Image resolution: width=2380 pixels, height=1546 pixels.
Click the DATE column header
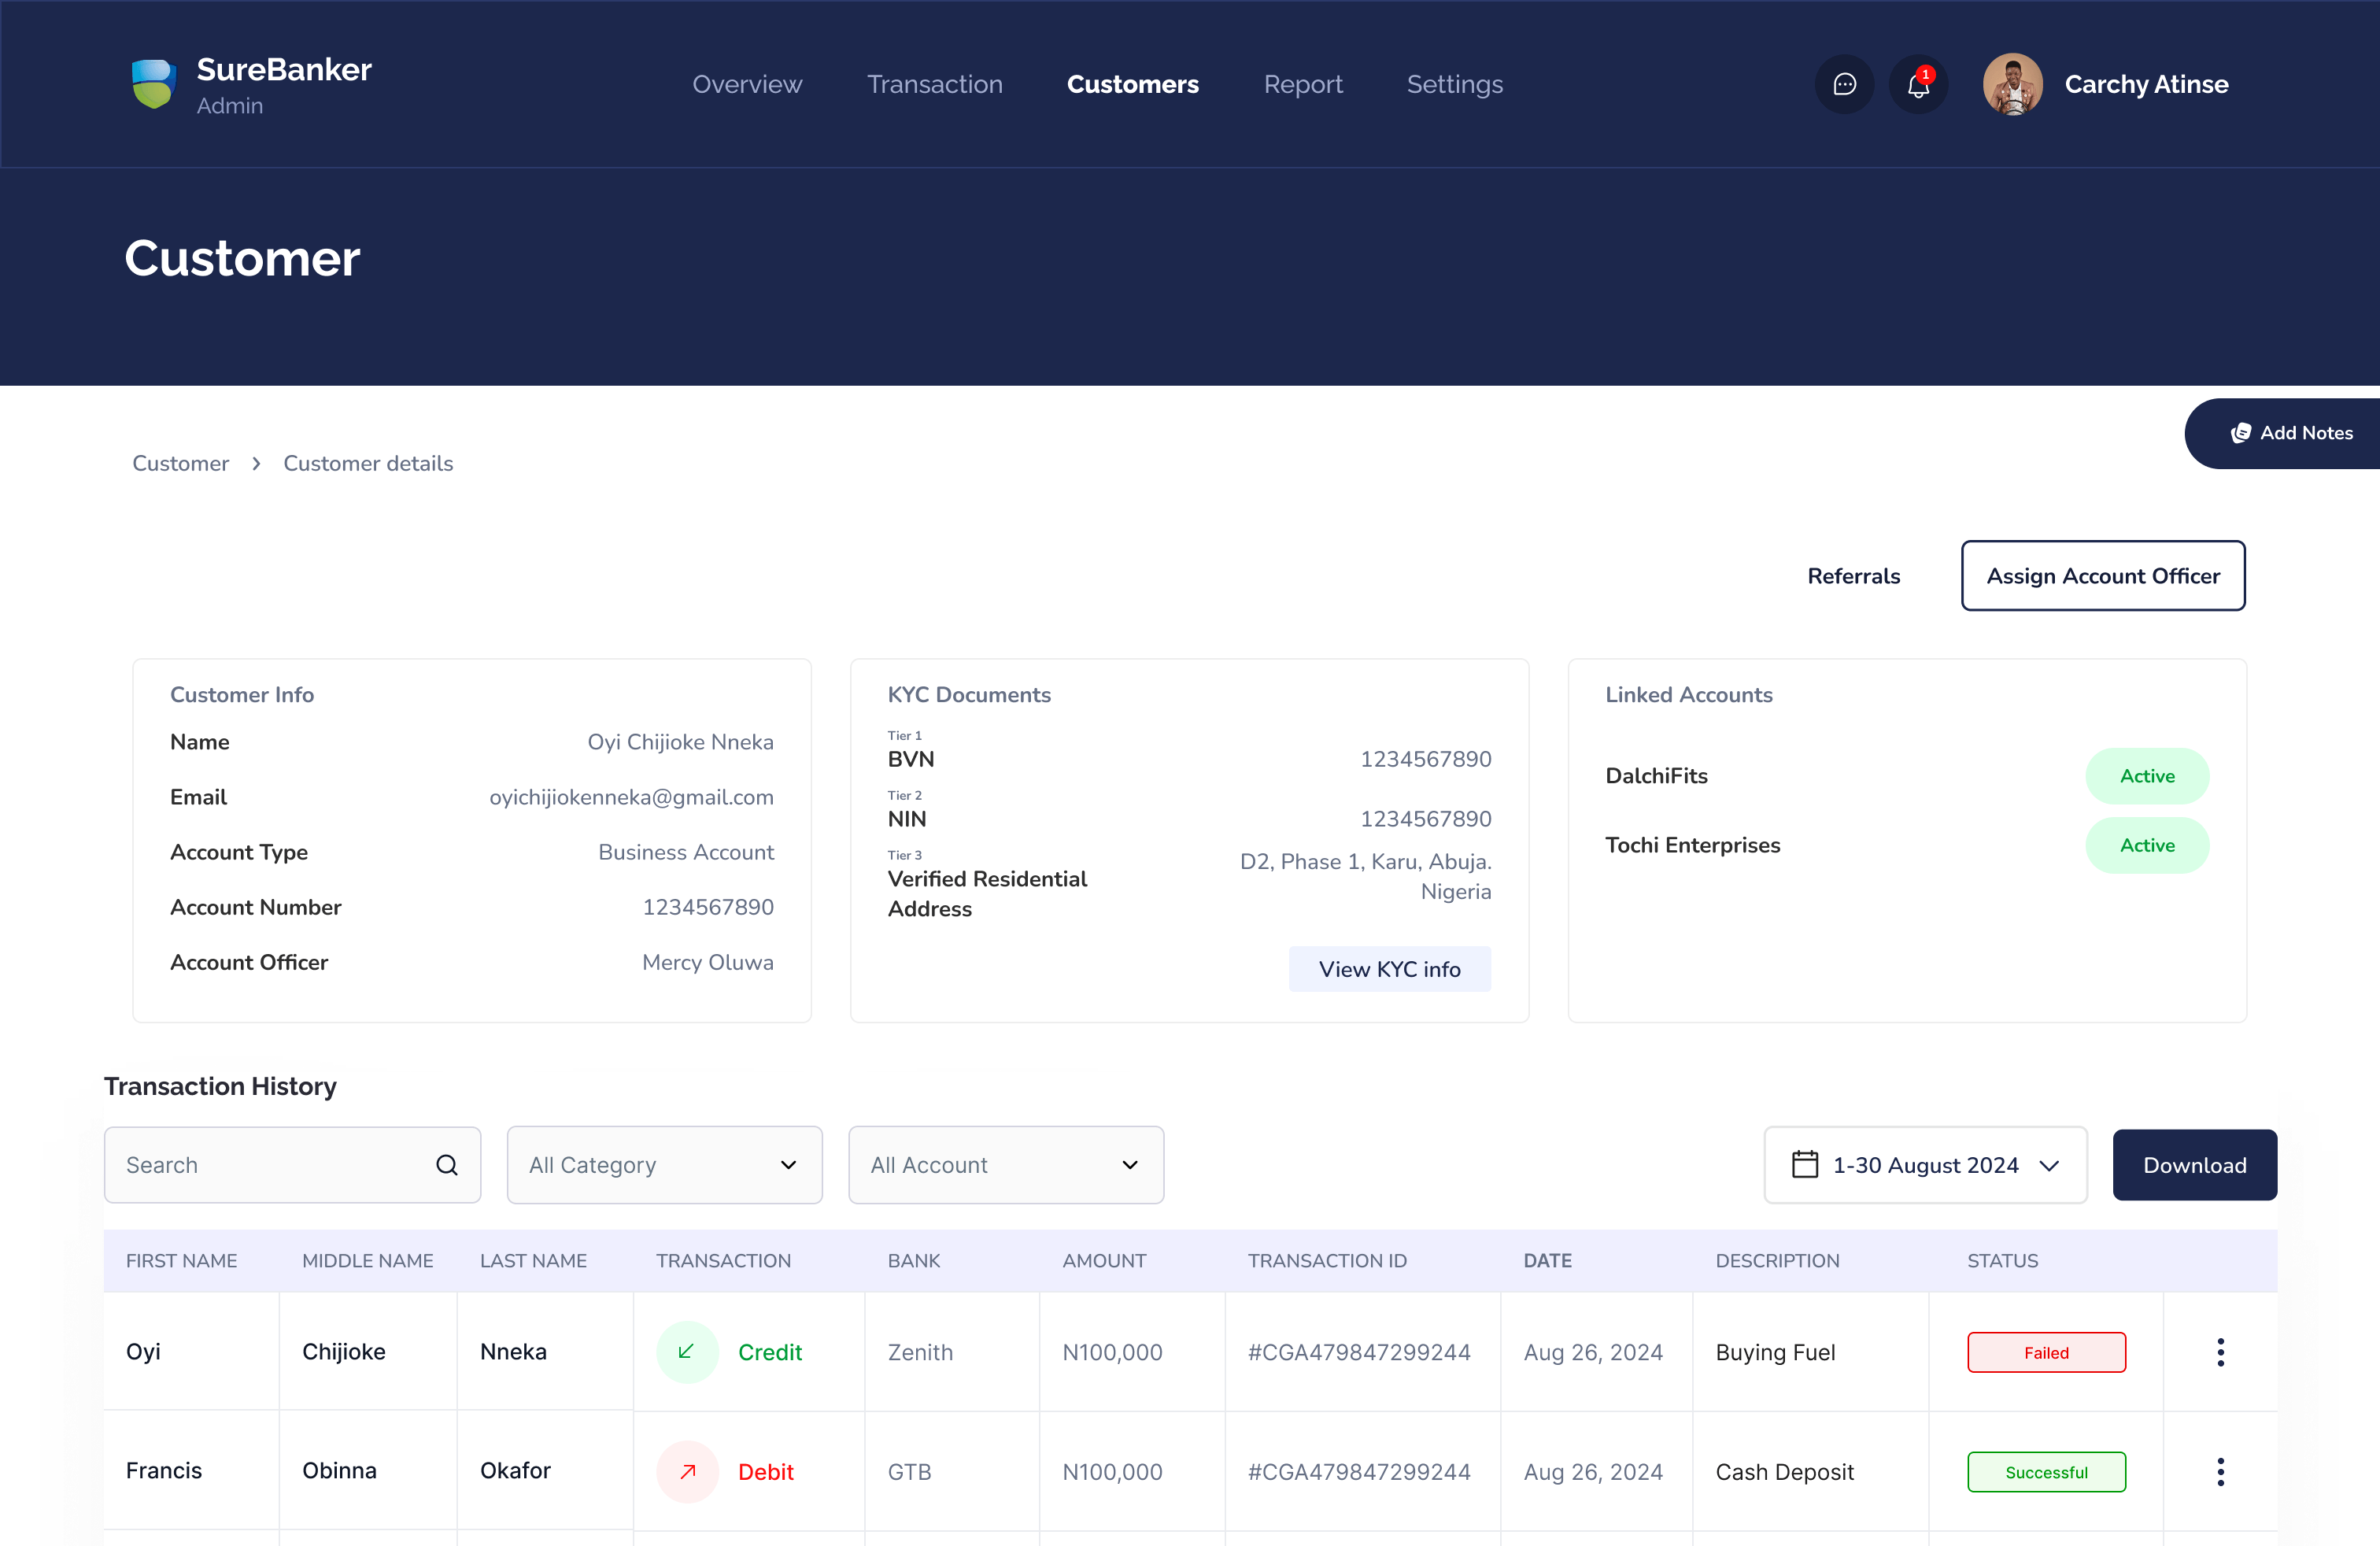[x=1547, y=1260]
